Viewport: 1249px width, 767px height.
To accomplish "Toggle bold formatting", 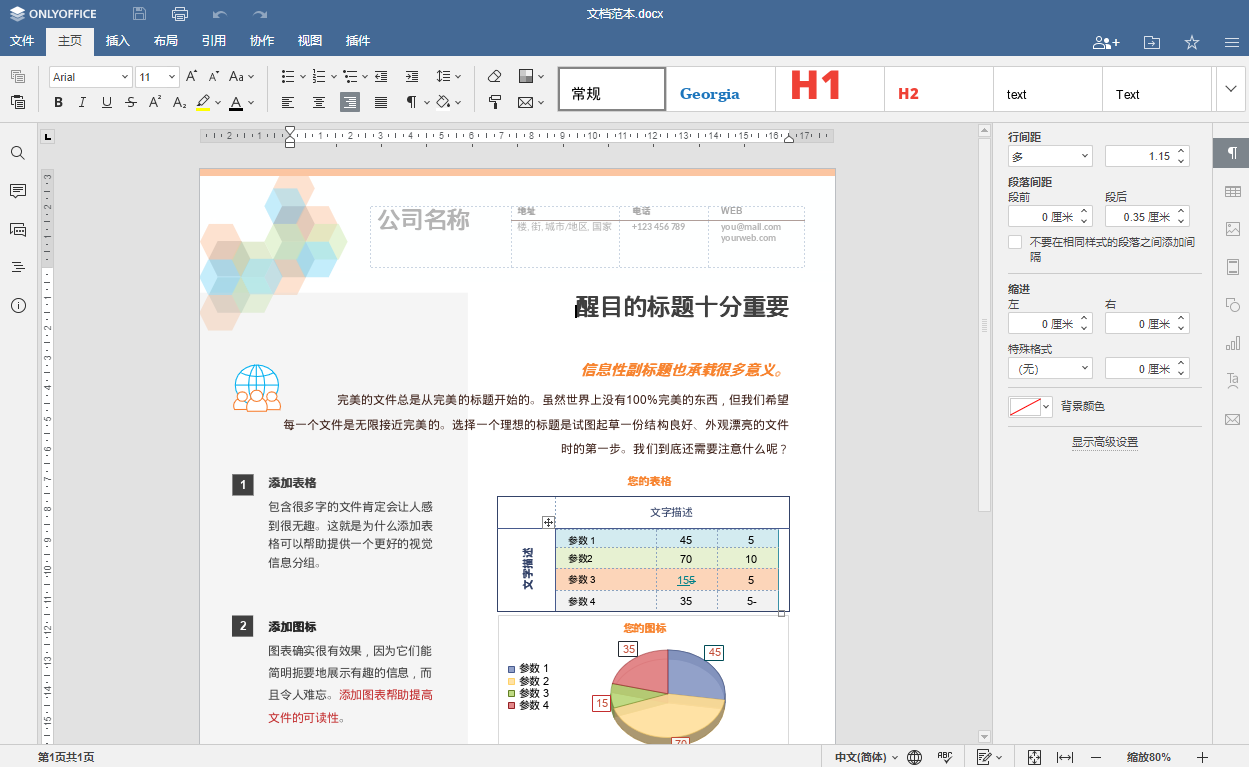I will pyautogui.click(x=58, y=102).
